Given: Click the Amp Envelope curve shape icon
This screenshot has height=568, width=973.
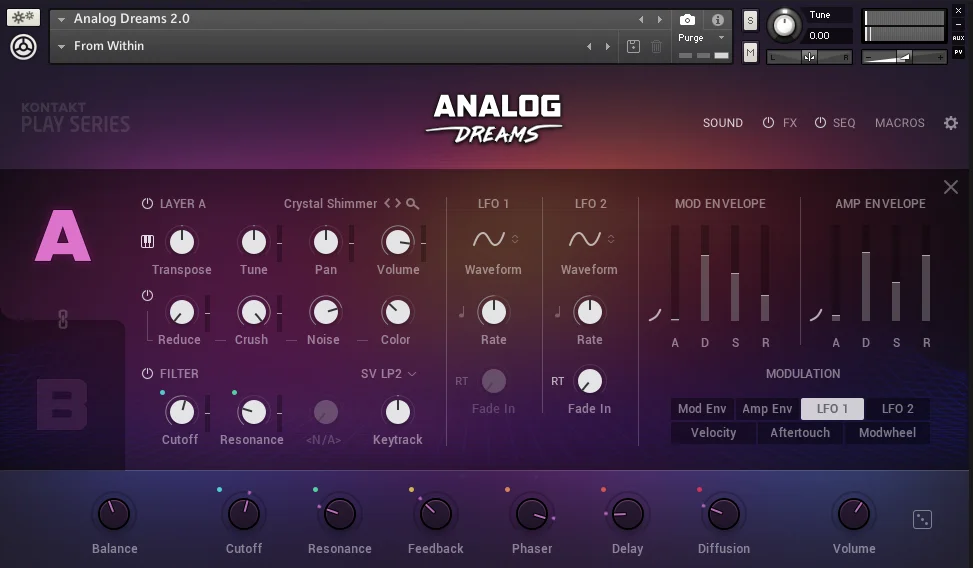Looking at the screenshot, I should tap(815, 315).
